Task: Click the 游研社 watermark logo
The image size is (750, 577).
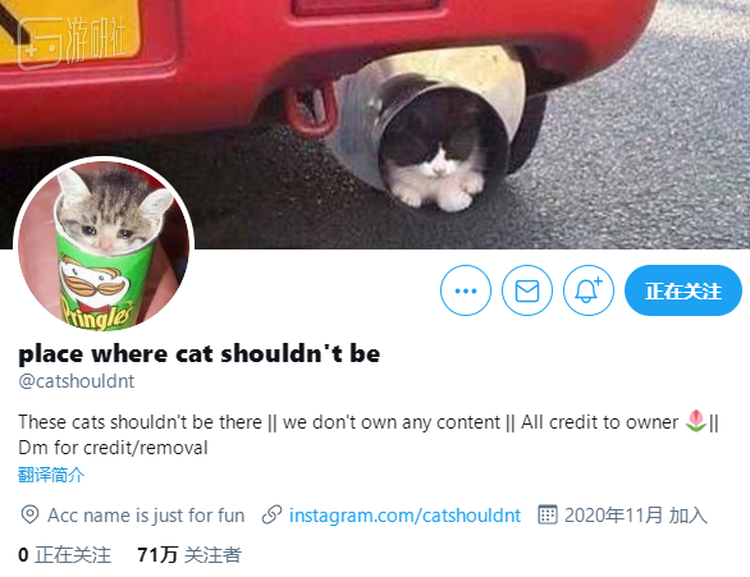Action: pyautogui.click(x=72, y=42)
